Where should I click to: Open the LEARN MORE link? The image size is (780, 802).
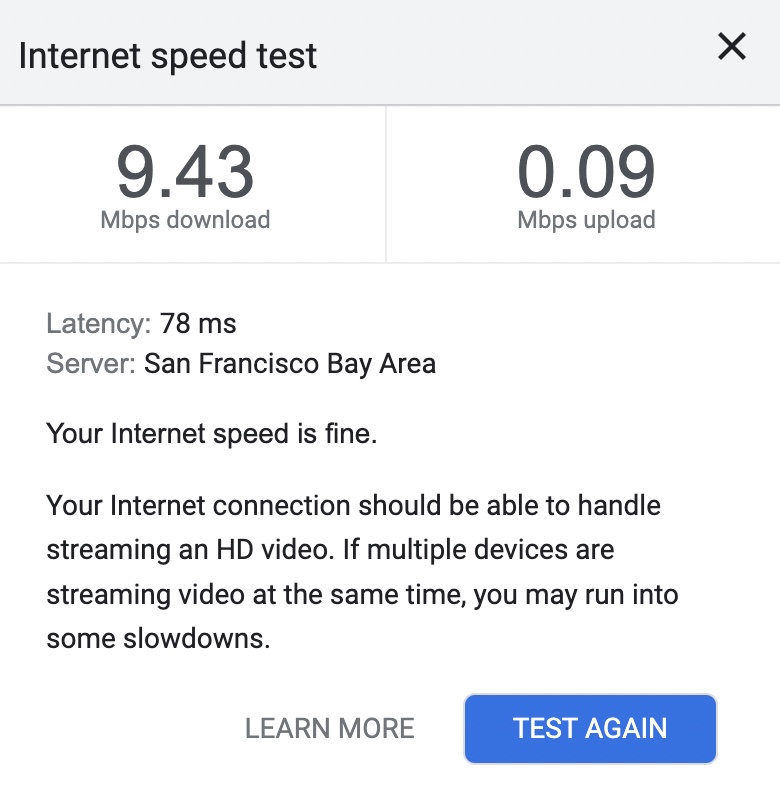click(x=330, y=728)
